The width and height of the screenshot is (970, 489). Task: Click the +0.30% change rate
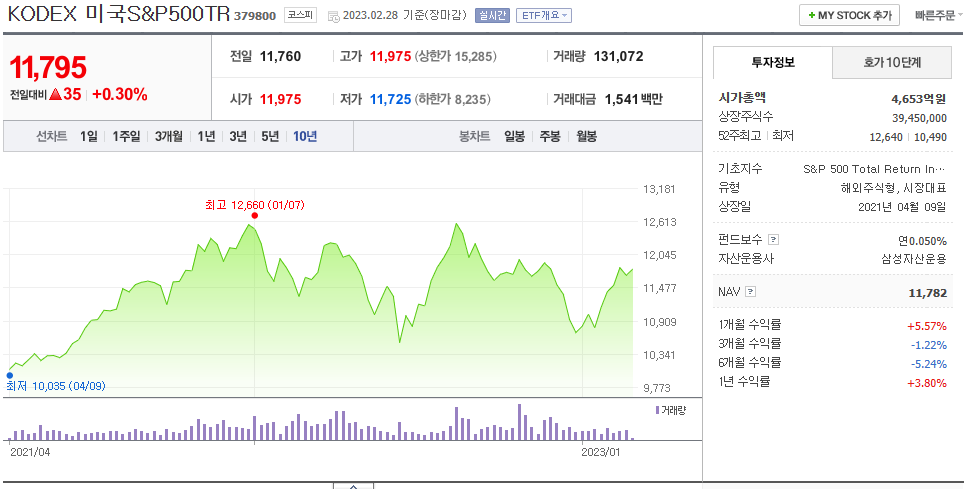(x=120, y=94)
